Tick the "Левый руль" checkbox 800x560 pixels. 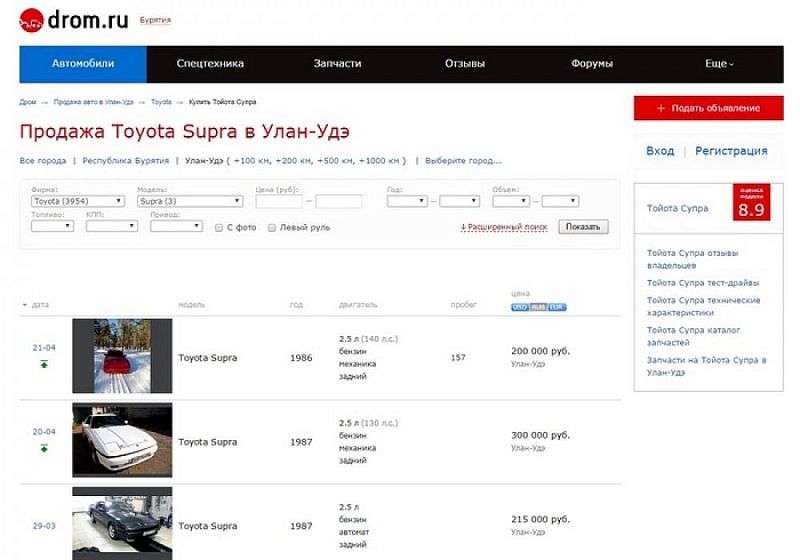[x=272, y=228]
